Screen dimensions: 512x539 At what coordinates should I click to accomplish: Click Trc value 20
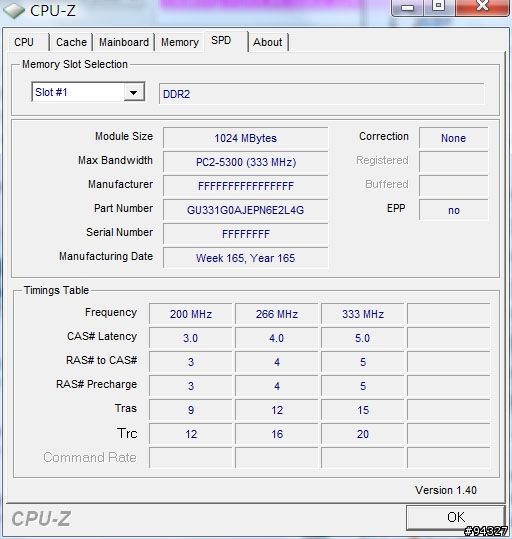coord(363,434)
